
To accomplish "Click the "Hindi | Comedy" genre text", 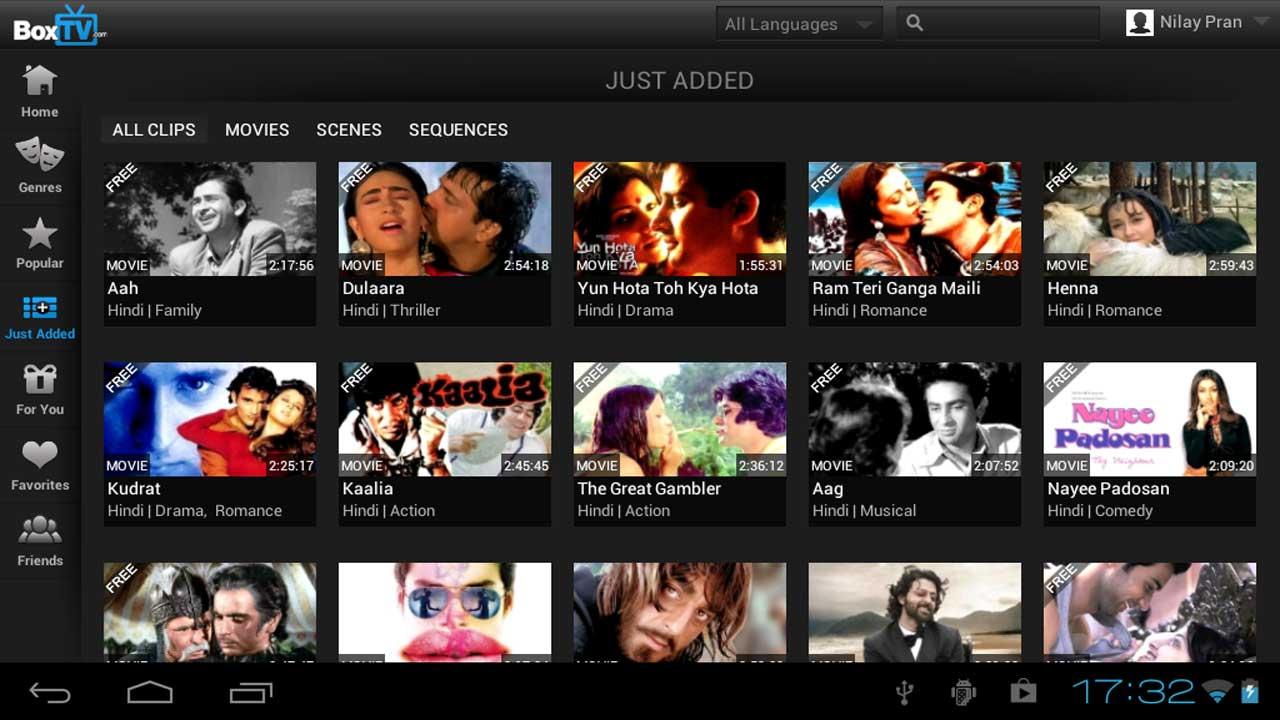I will (x=1100, y=510).
